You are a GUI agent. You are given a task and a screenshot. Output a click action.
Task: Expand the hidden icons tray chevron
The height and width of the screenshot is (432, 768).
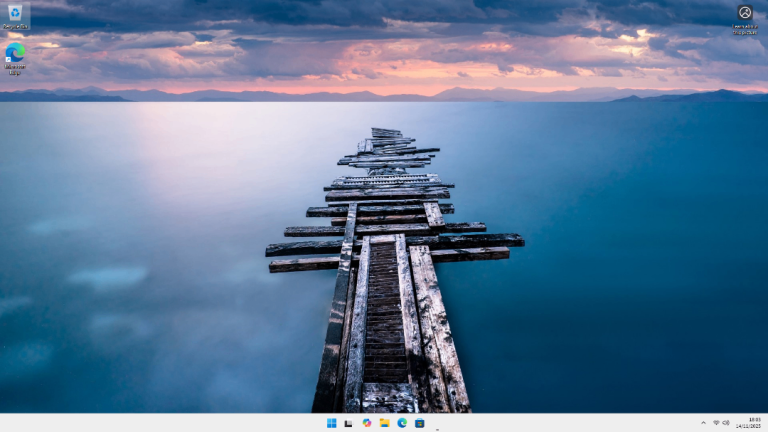tap(703, 423)
